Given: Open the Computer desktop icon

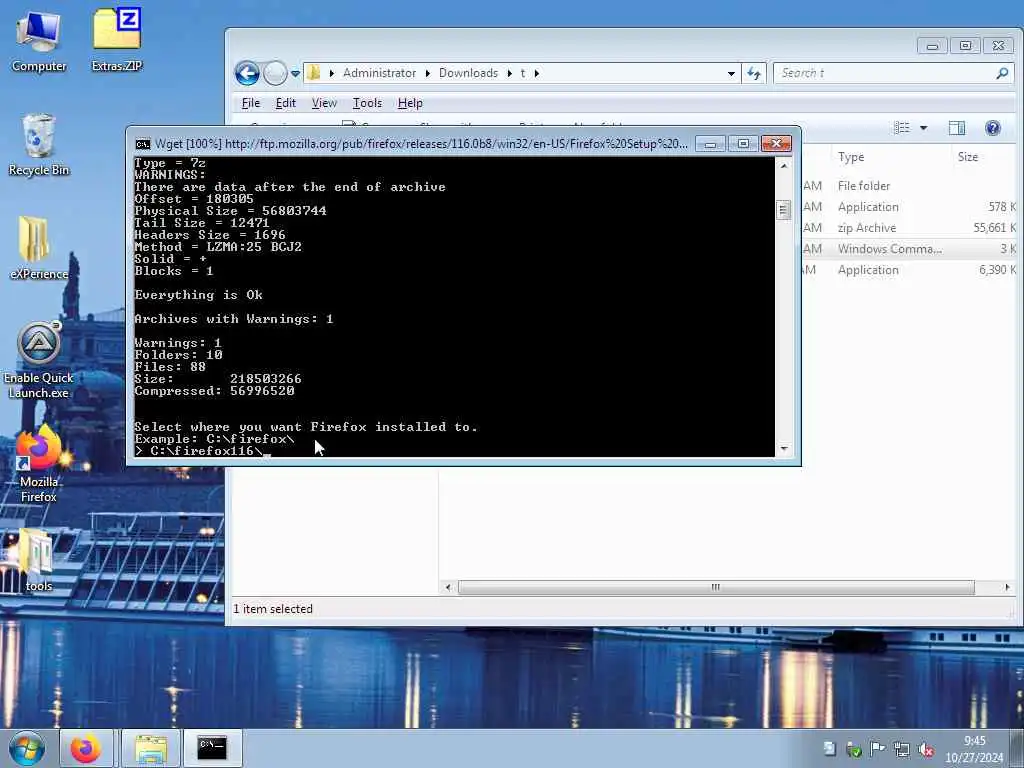Looking at the screenshot, I should pos(39,42).
